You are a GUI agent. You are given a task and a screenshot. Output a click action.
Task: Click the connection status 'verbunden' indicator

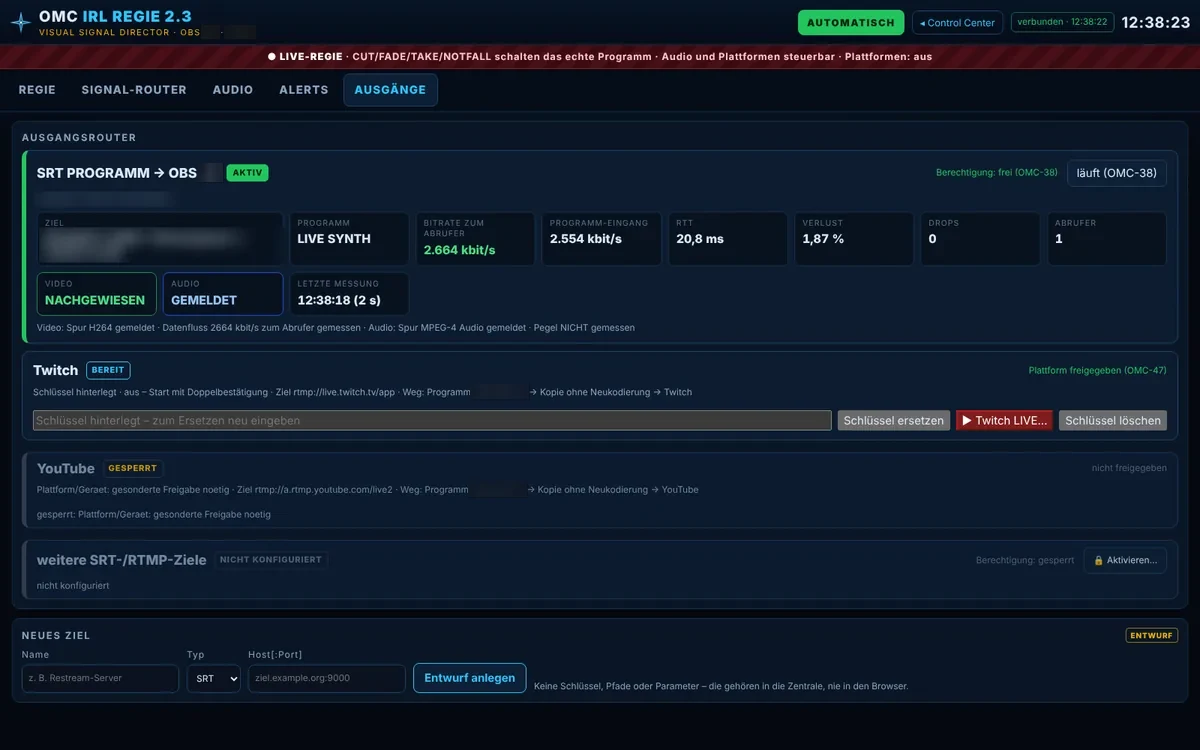[1062, 22]
